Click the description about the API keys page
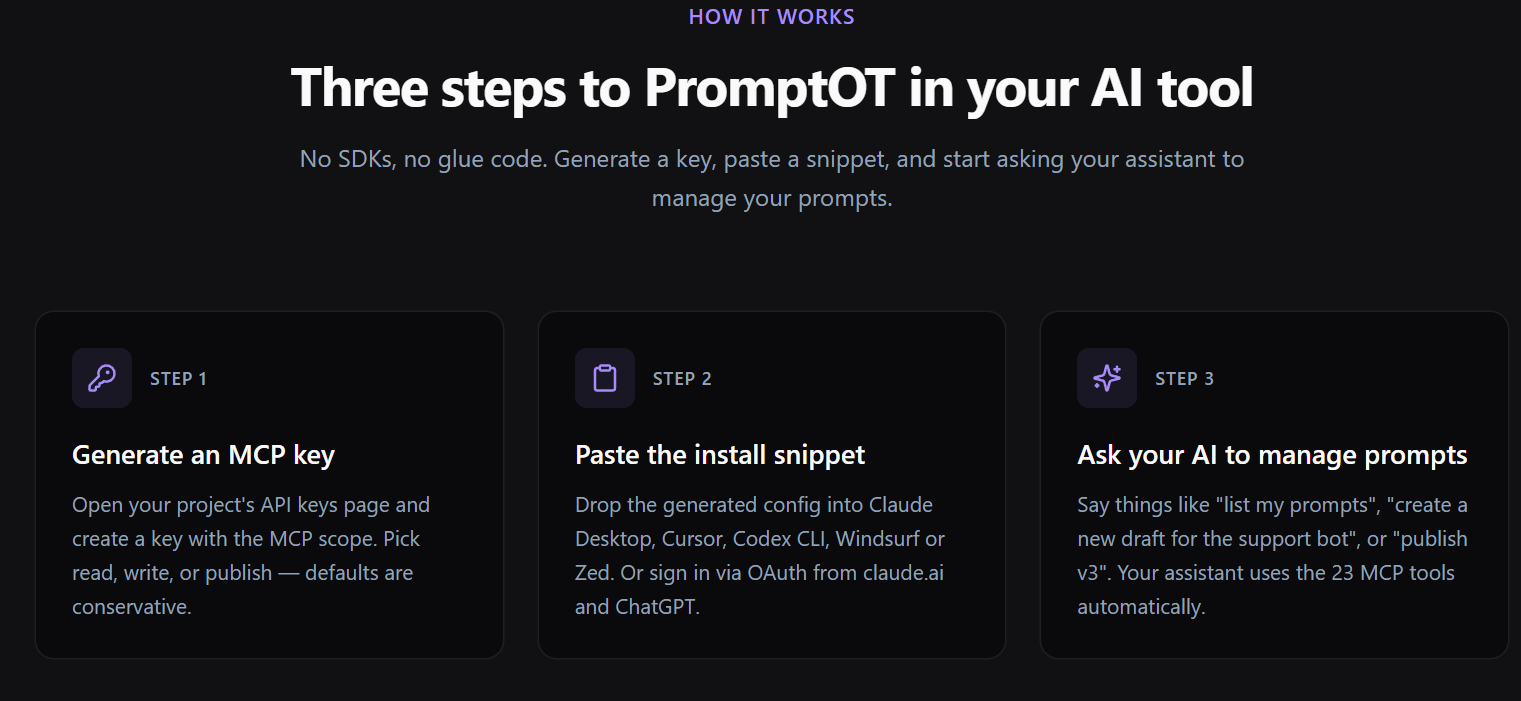Viewport: 1521px width, 701px height. pos(251,555)
